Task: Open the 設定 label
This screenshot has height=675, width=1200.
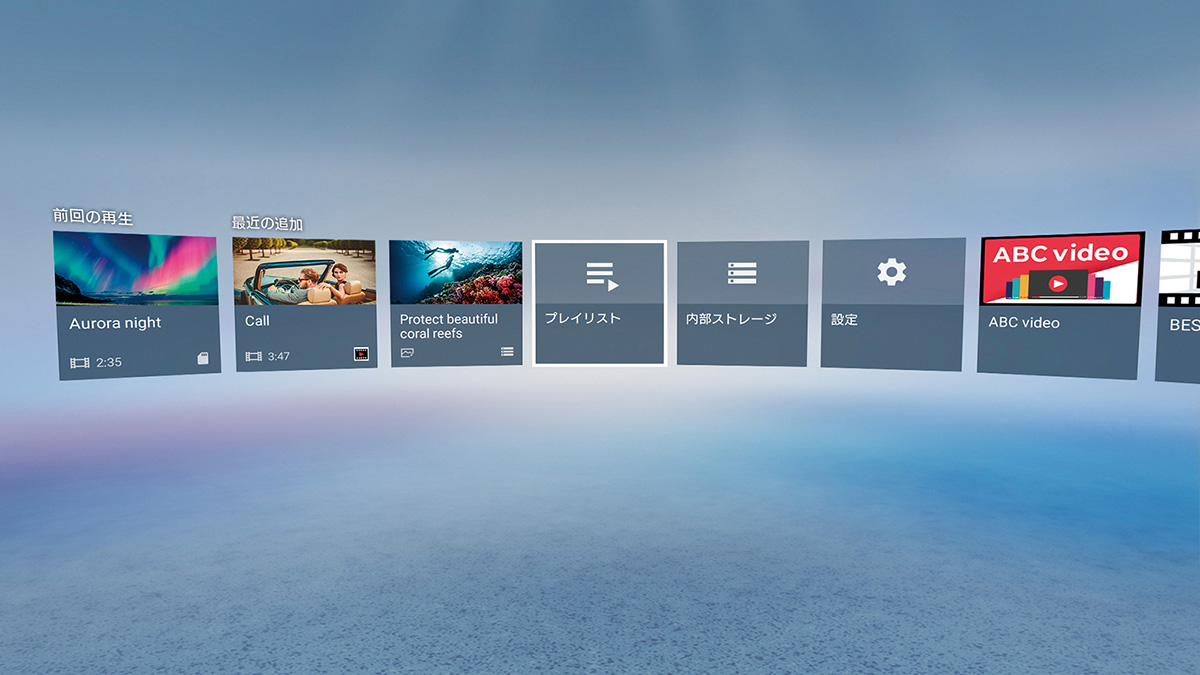Action: tap(844, 320)
